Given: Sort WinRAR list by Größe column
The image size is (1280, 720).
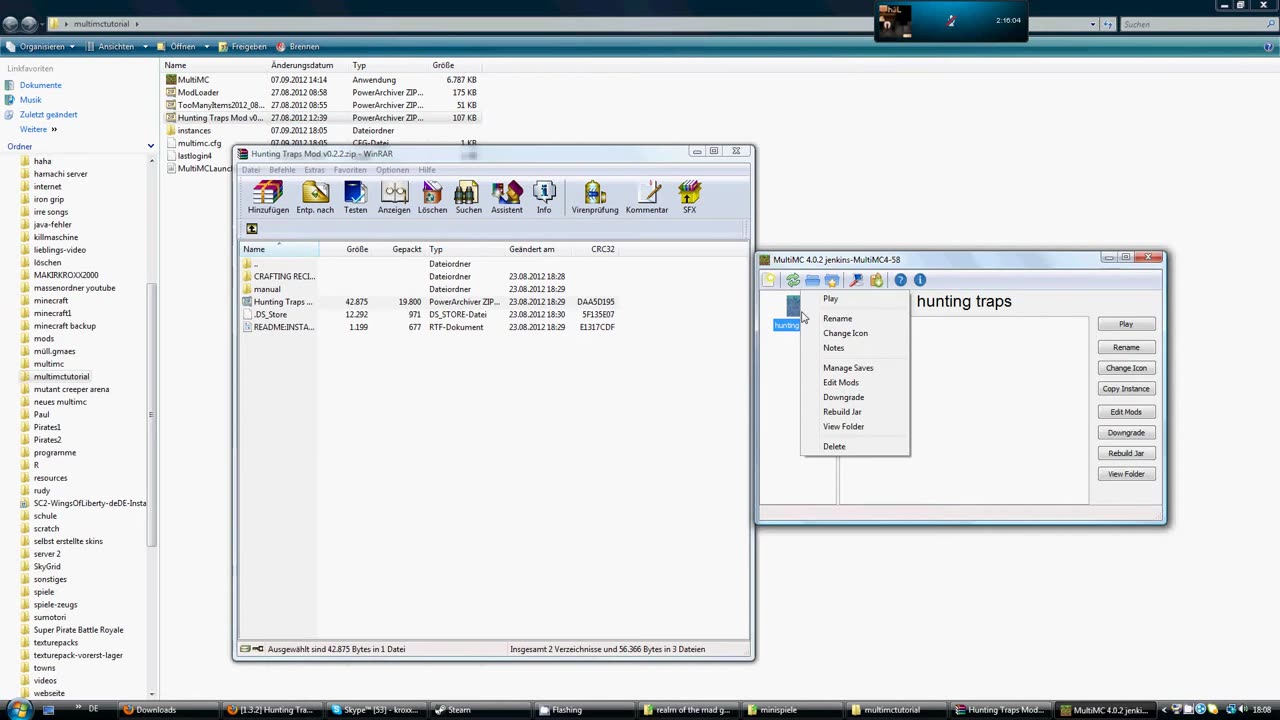Looking at the screenshot, I should pos(357,249).
